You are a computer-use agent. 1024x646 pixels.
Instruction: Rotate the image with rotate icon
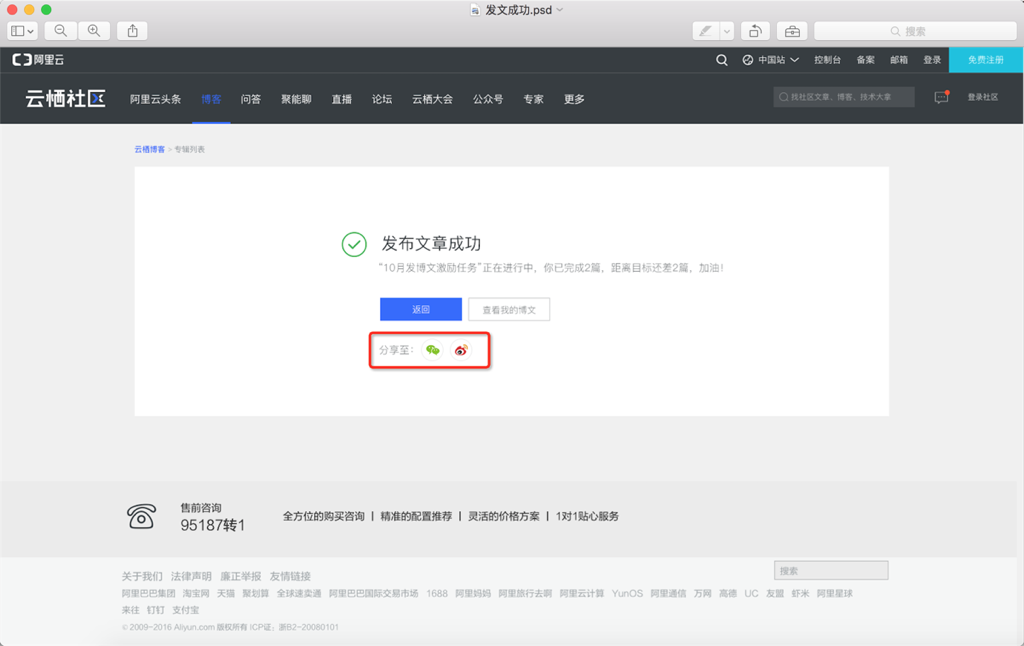pos(756,31)
